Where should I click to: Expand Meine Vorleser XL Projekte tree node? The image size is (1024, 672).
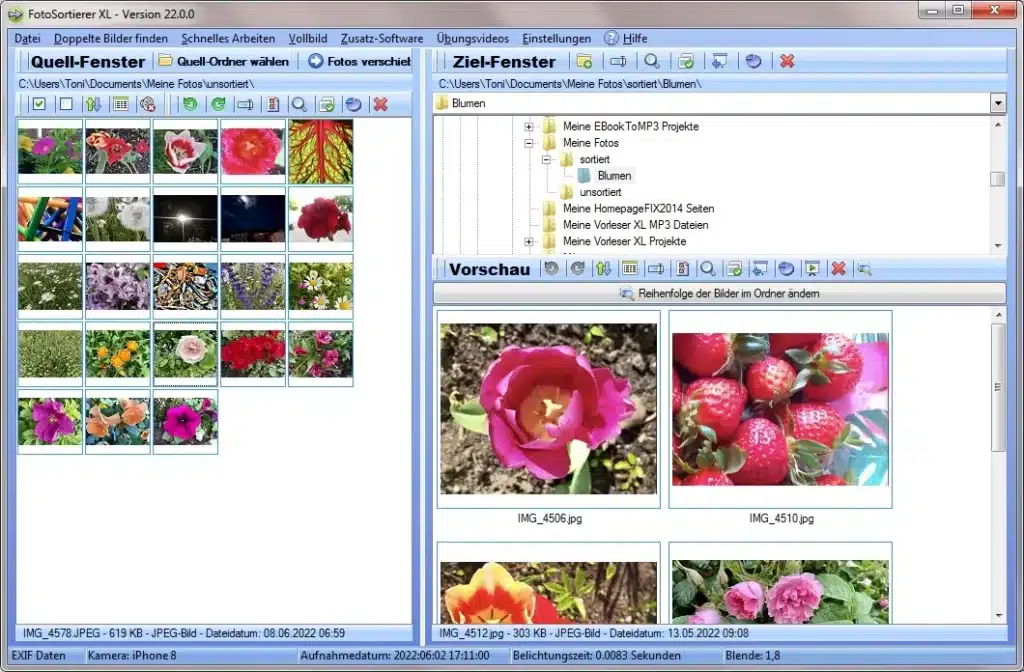[529, 242]
